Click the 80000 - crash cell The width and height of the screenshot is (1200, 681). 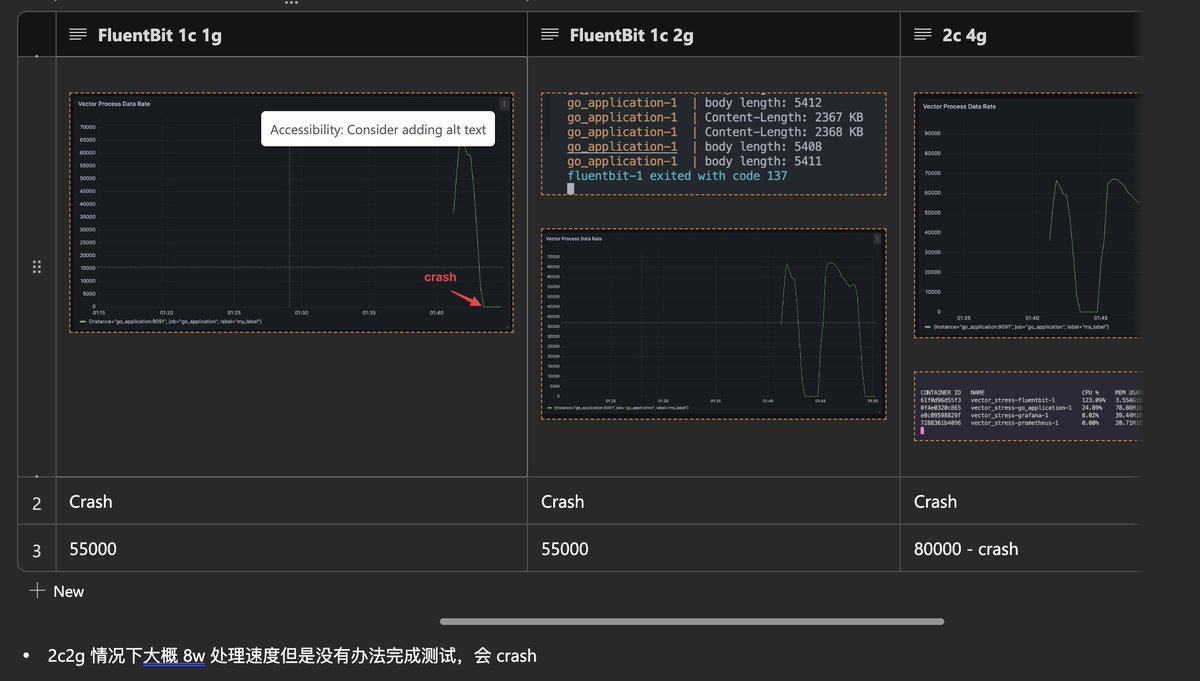point(1020,549)
